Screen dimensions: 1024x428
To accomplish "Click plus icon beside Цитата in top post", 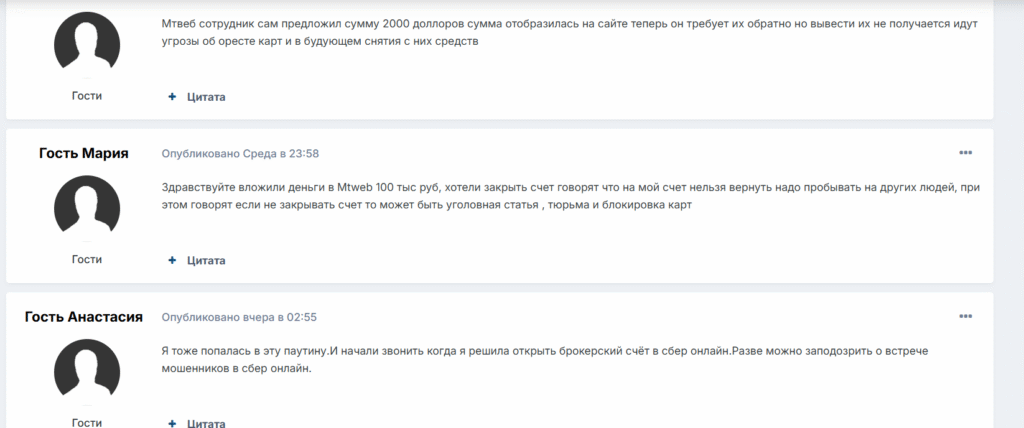I will click(x=172, y=97).
